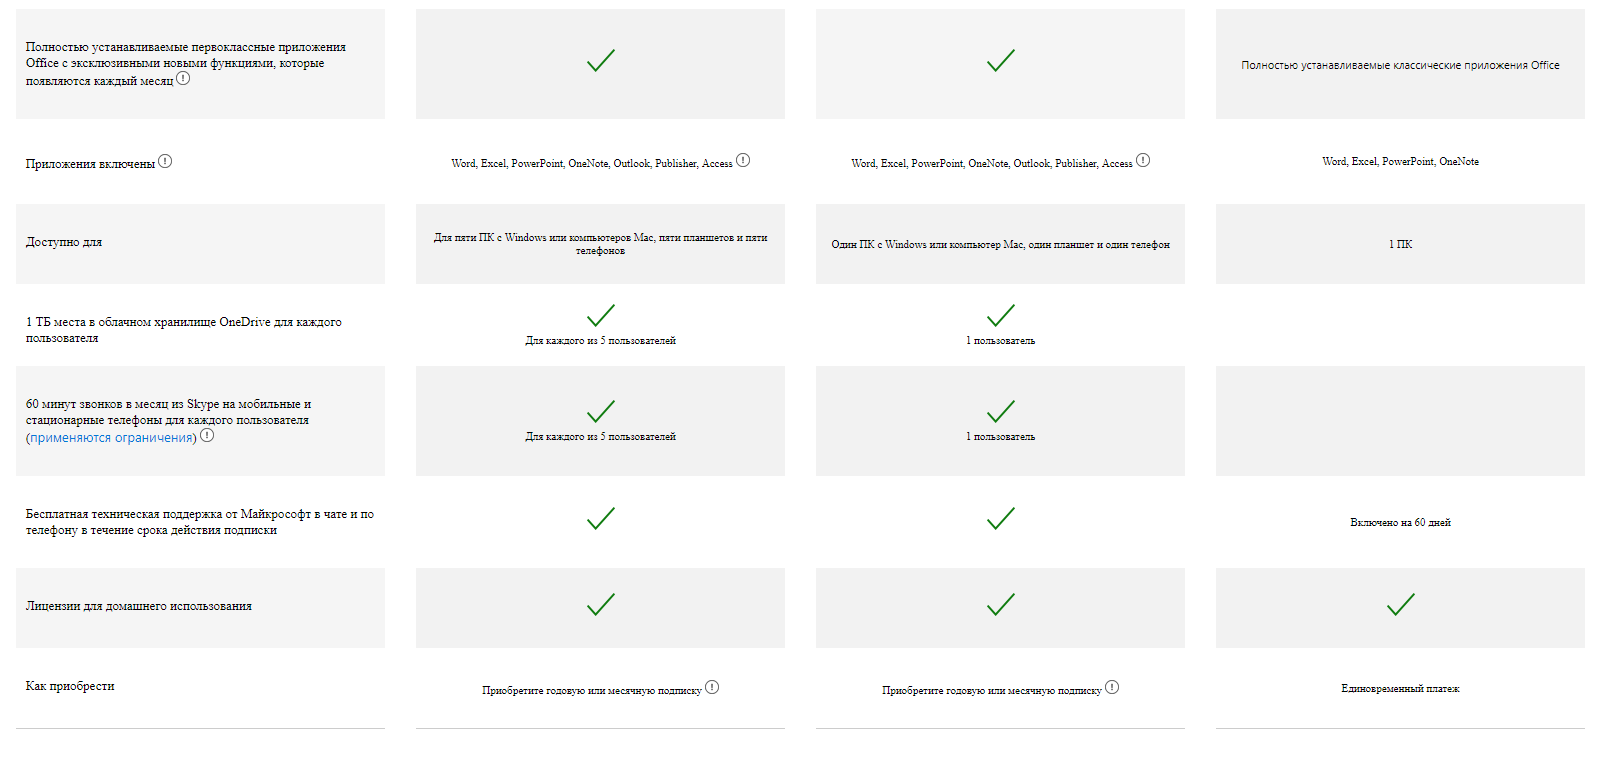Click 'Как приобрести' row label

[70, 686]
